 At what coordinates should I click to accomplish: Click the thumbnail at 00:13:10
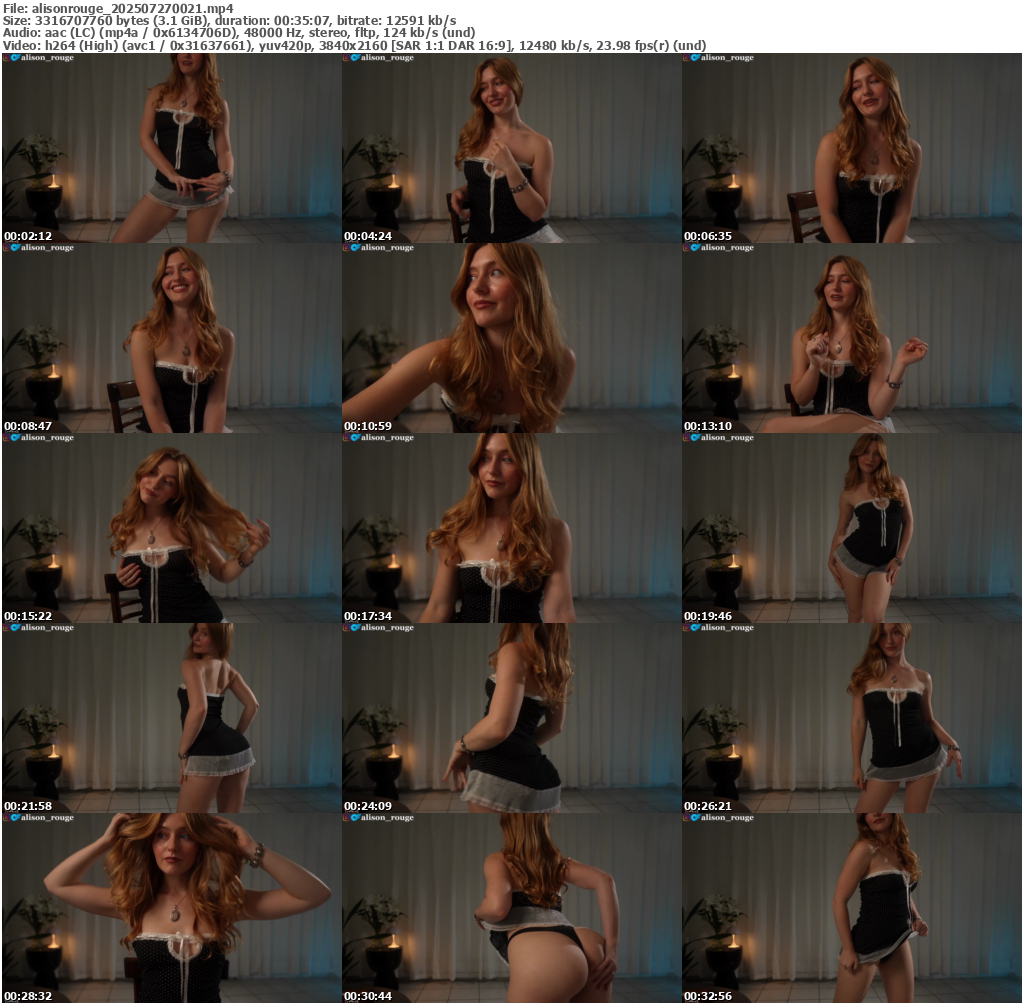click(852, 338)
